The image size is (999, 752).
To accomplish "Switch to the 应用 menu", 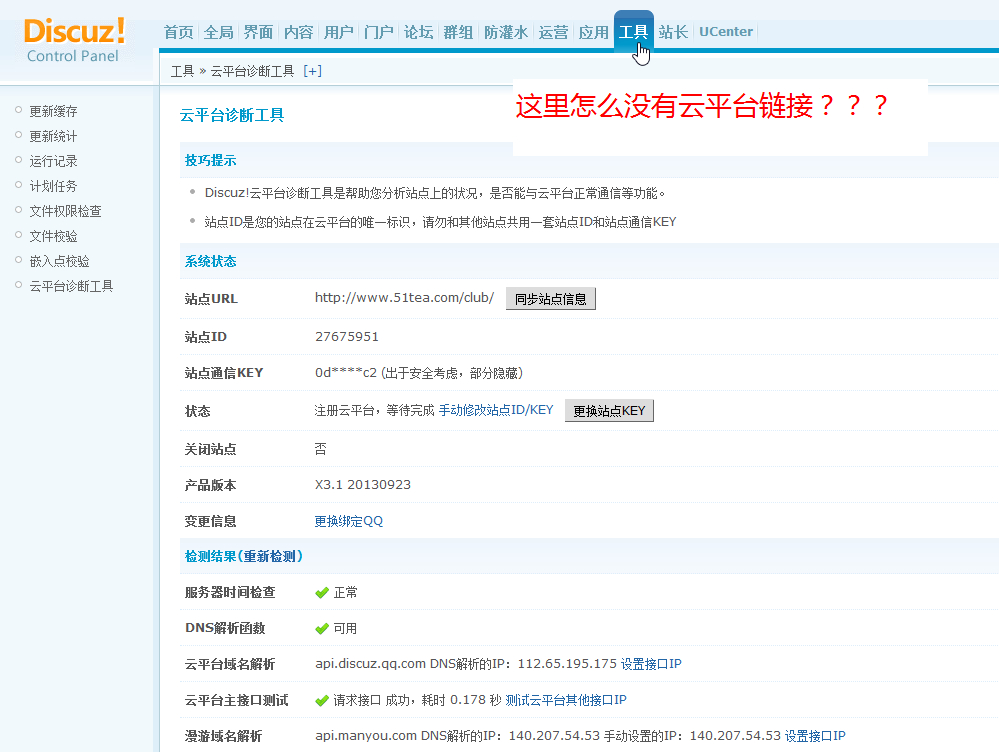I will [593, 32].
